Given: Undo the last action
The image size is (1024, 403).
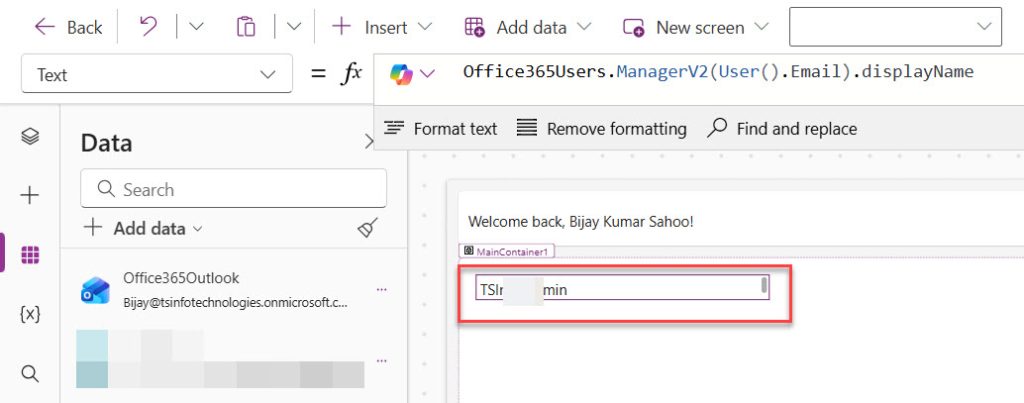Looking at the screenshot, I should 148,27.
